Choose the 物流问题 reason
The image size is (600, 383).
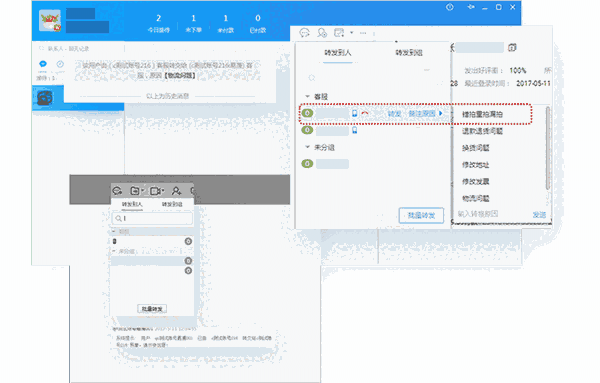tap(476, 198)
